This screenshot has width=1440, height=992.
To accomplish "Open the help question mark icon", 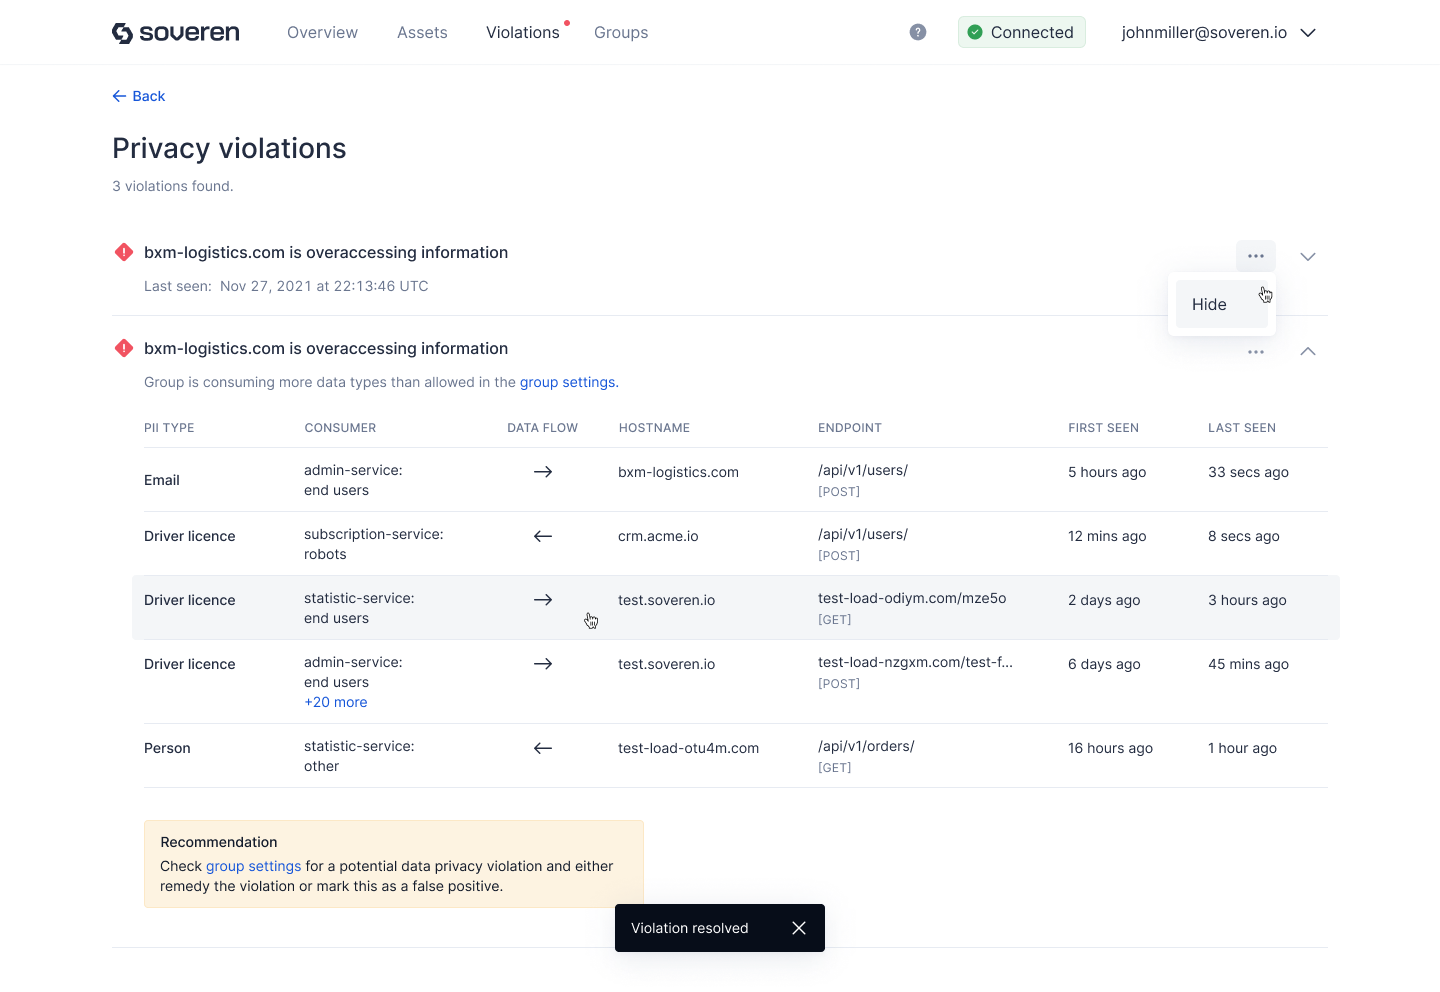I will [918, 32].
